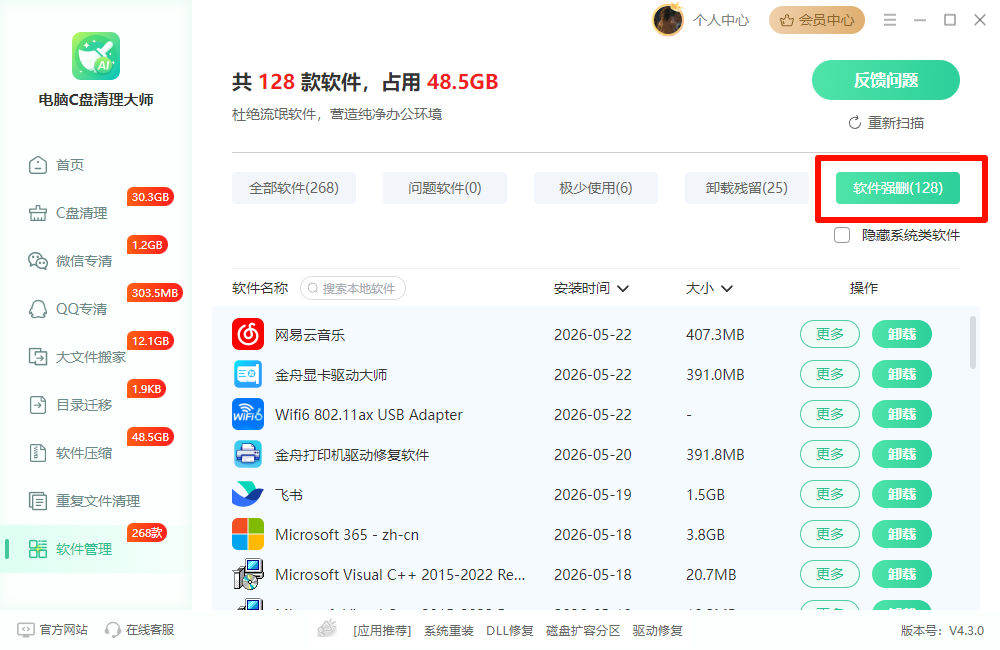Click the Microsoft Visual C++ 2015-2022 installer icon
The image size is (1000, 650).
(x=248, y=574)
